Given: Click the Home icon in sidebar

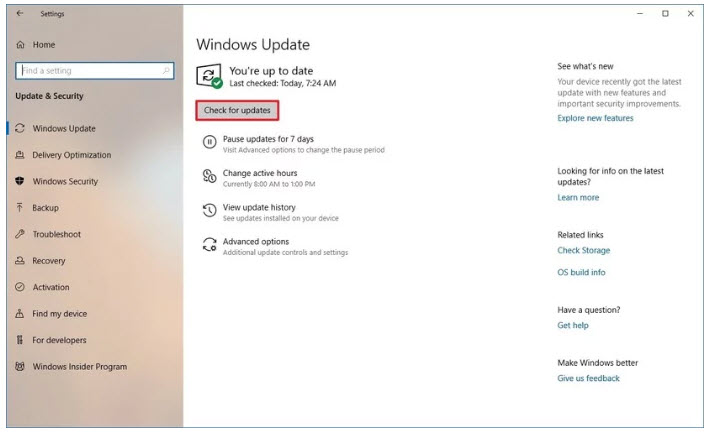Looking at the screenshot, I should [x=21, y=45].
